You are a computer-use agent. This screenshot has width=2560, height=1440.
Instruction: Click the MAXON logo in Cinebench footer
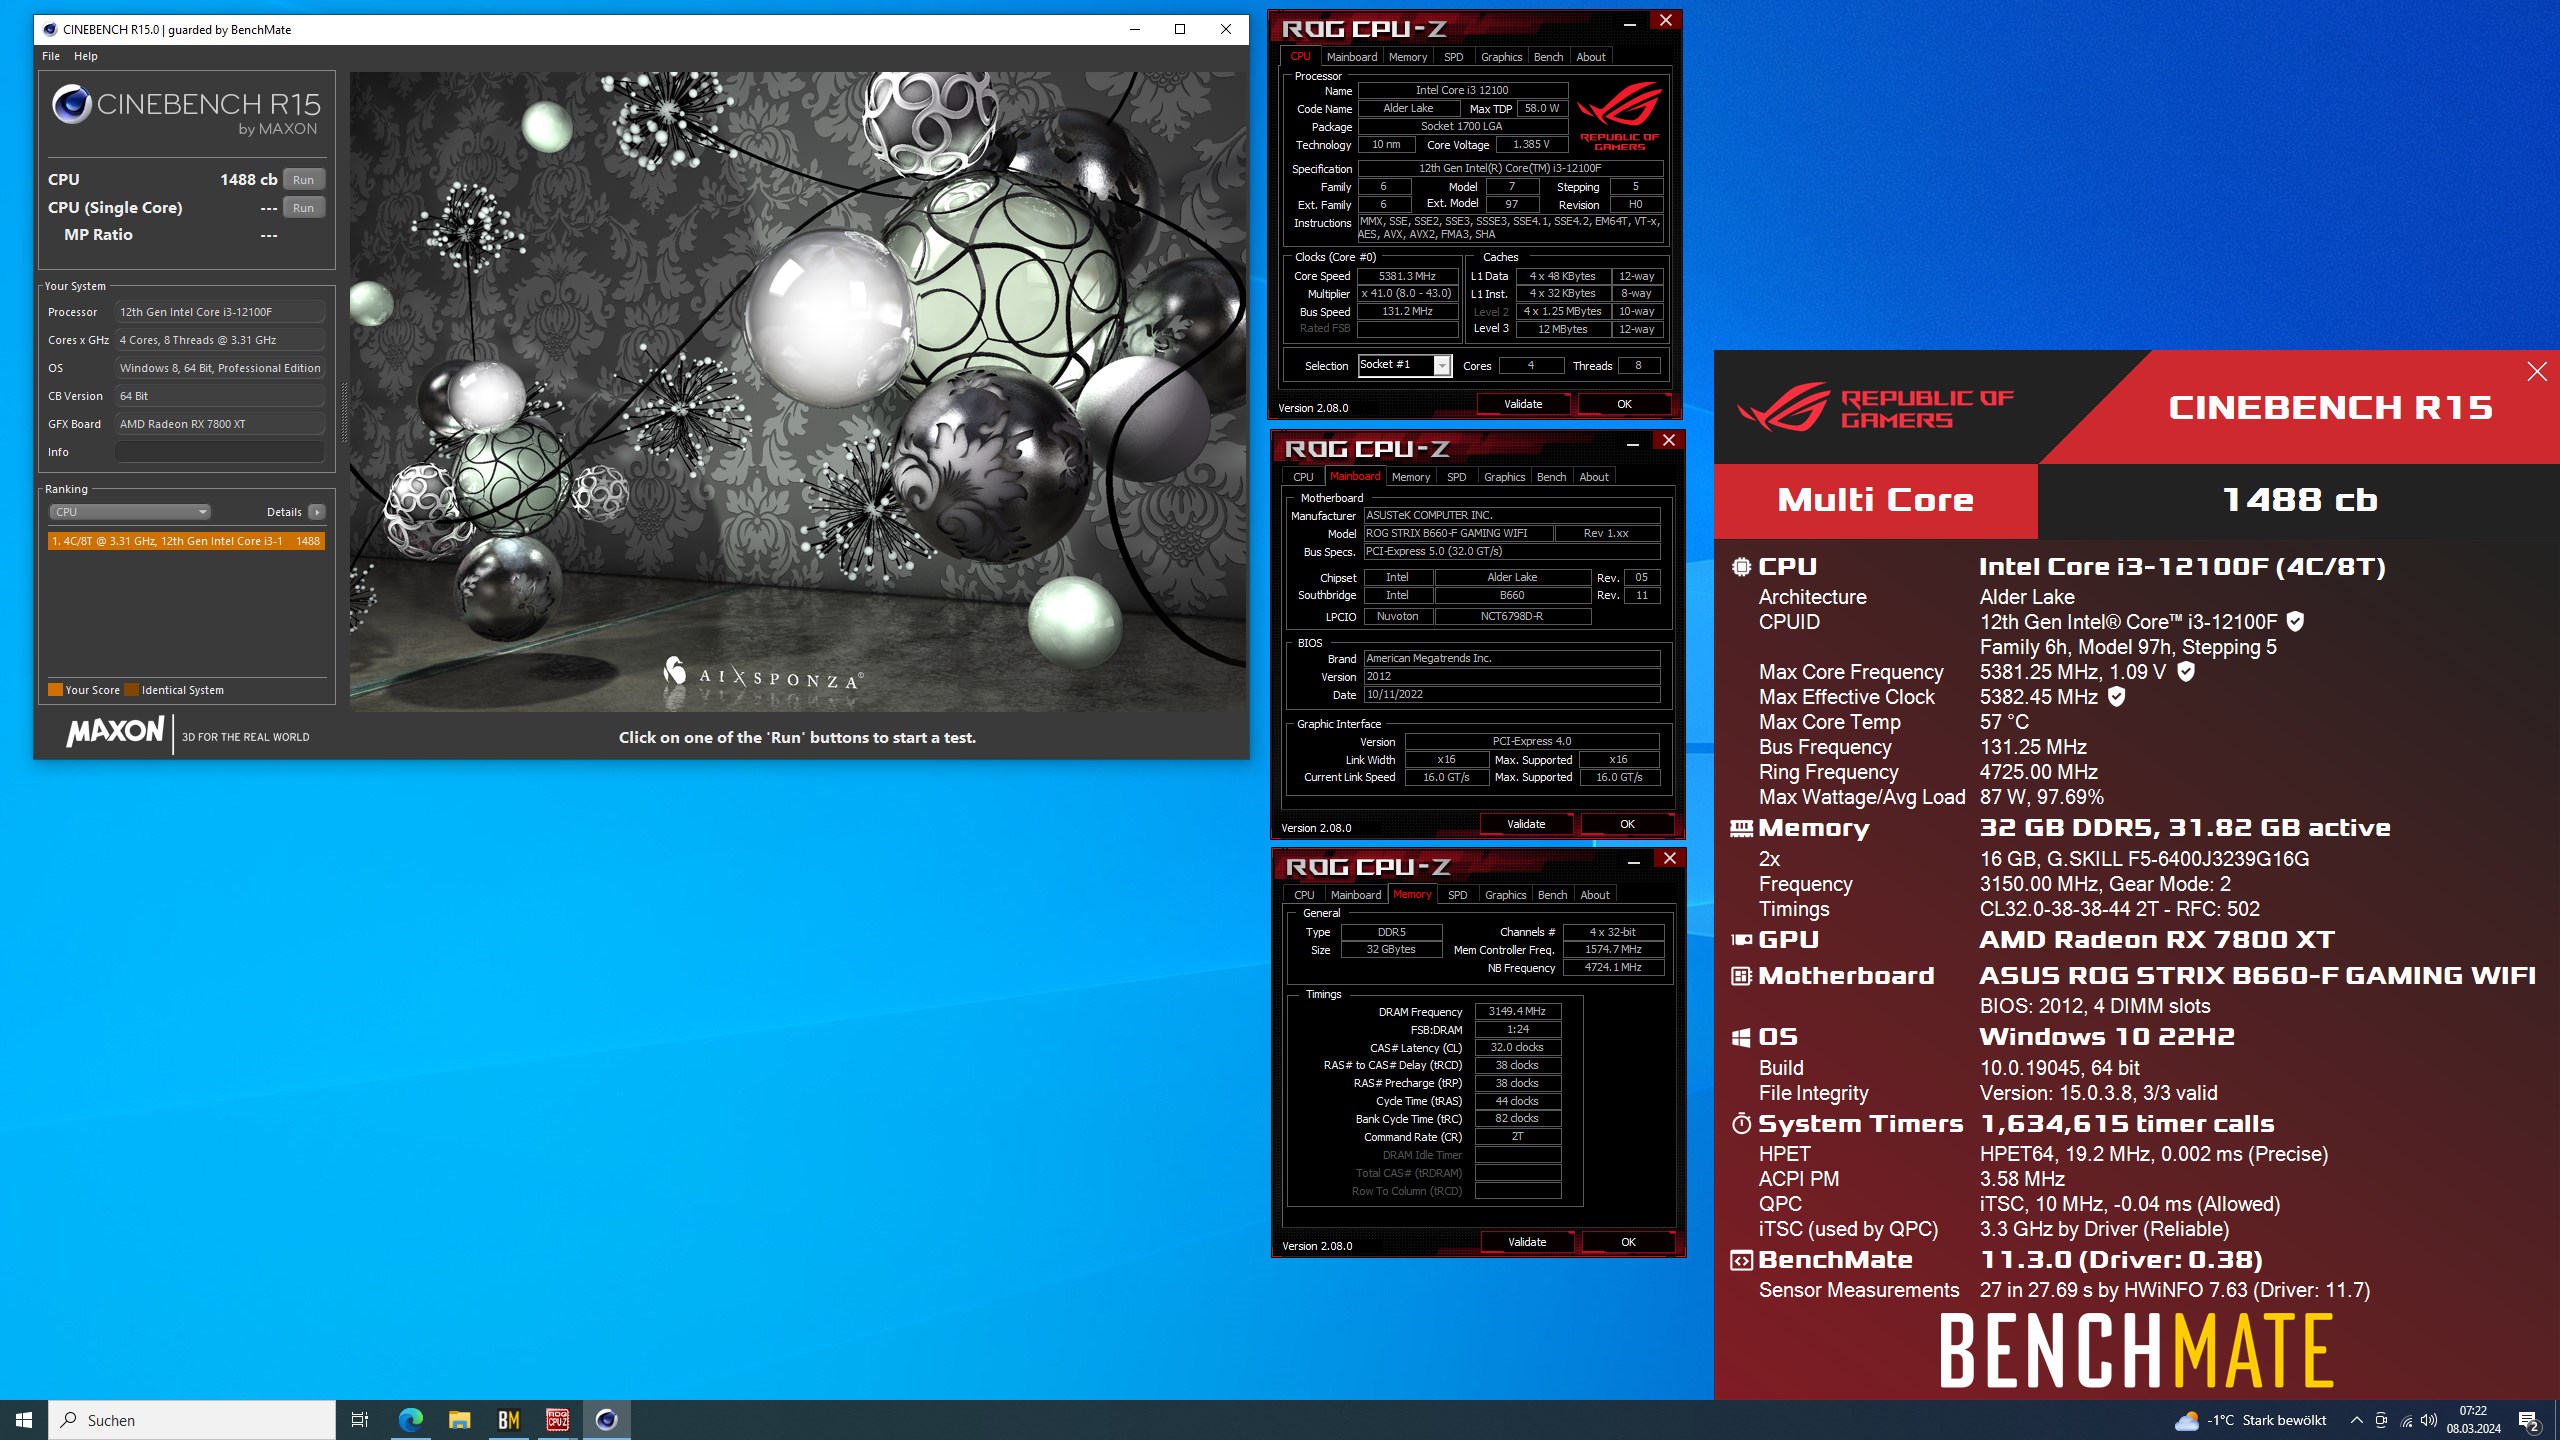(x=115, y=732)
